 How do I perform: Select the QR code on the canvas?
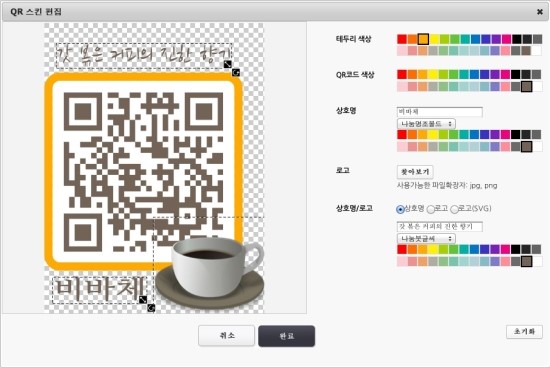pyautogui.click(x=143, y=172)
